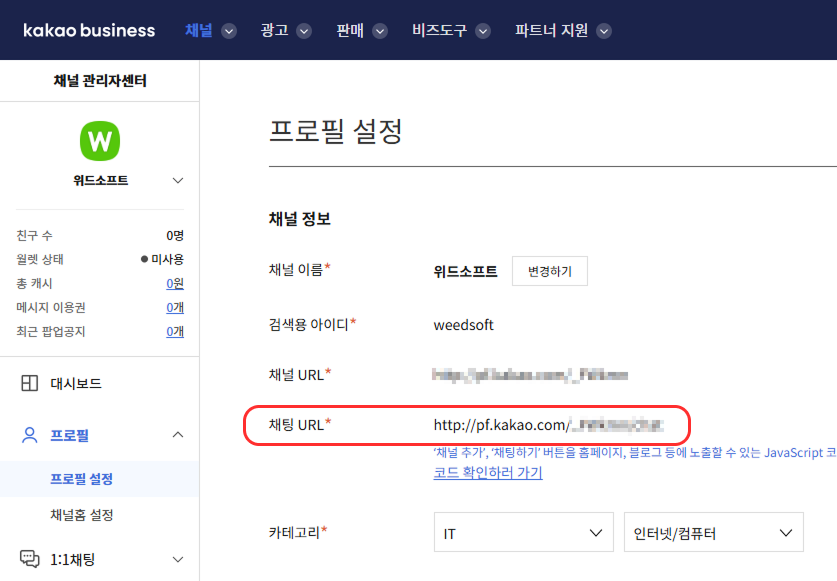Click the 채널 이름 위드소프트 value

(465, 271)
